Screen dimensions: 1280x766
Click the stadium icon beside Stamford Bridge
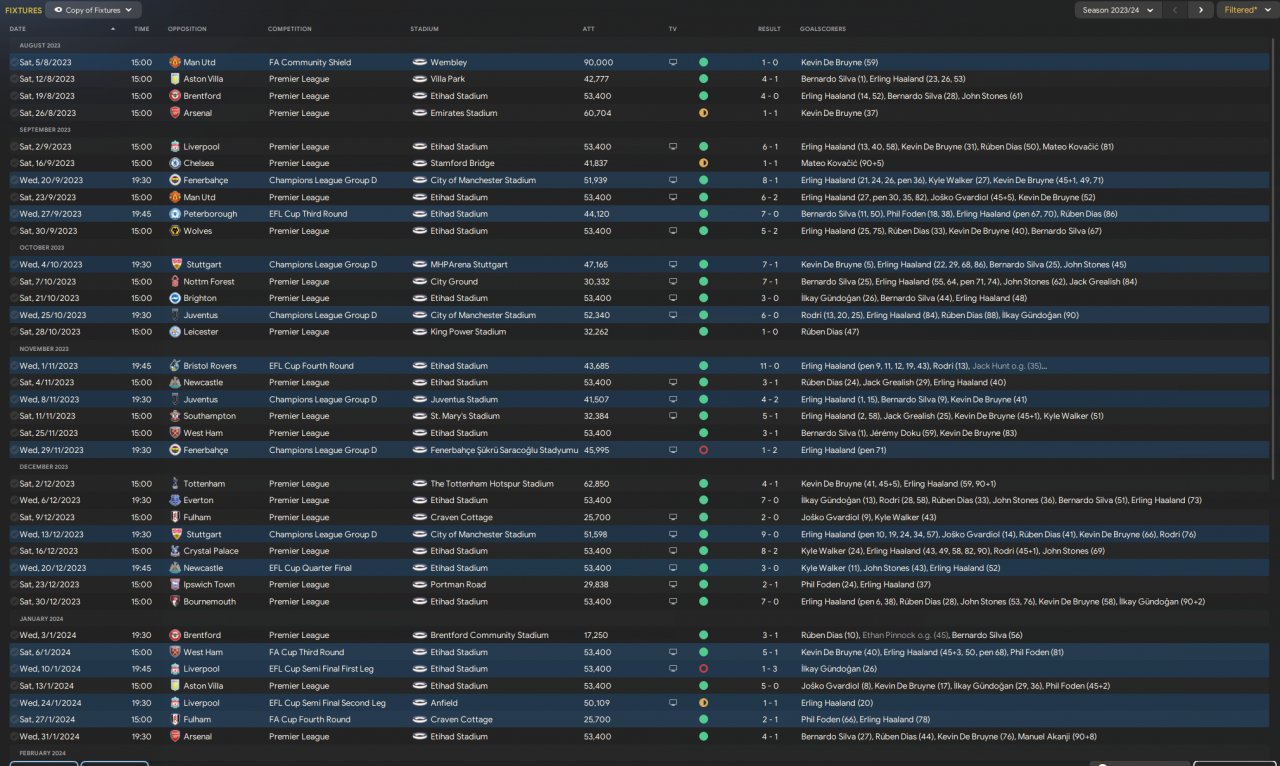point(419,163)
